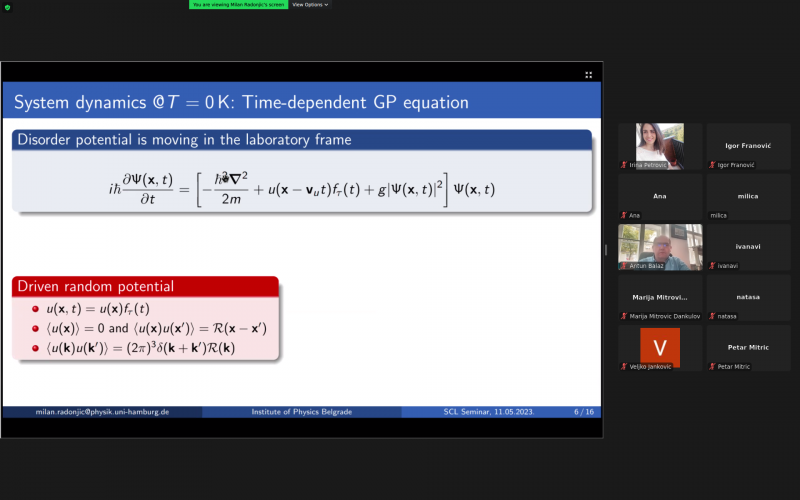Click the bullet 'u(x, t) = u(x)f(t)'
Screen dimensions: 800x500
[97, 309]
